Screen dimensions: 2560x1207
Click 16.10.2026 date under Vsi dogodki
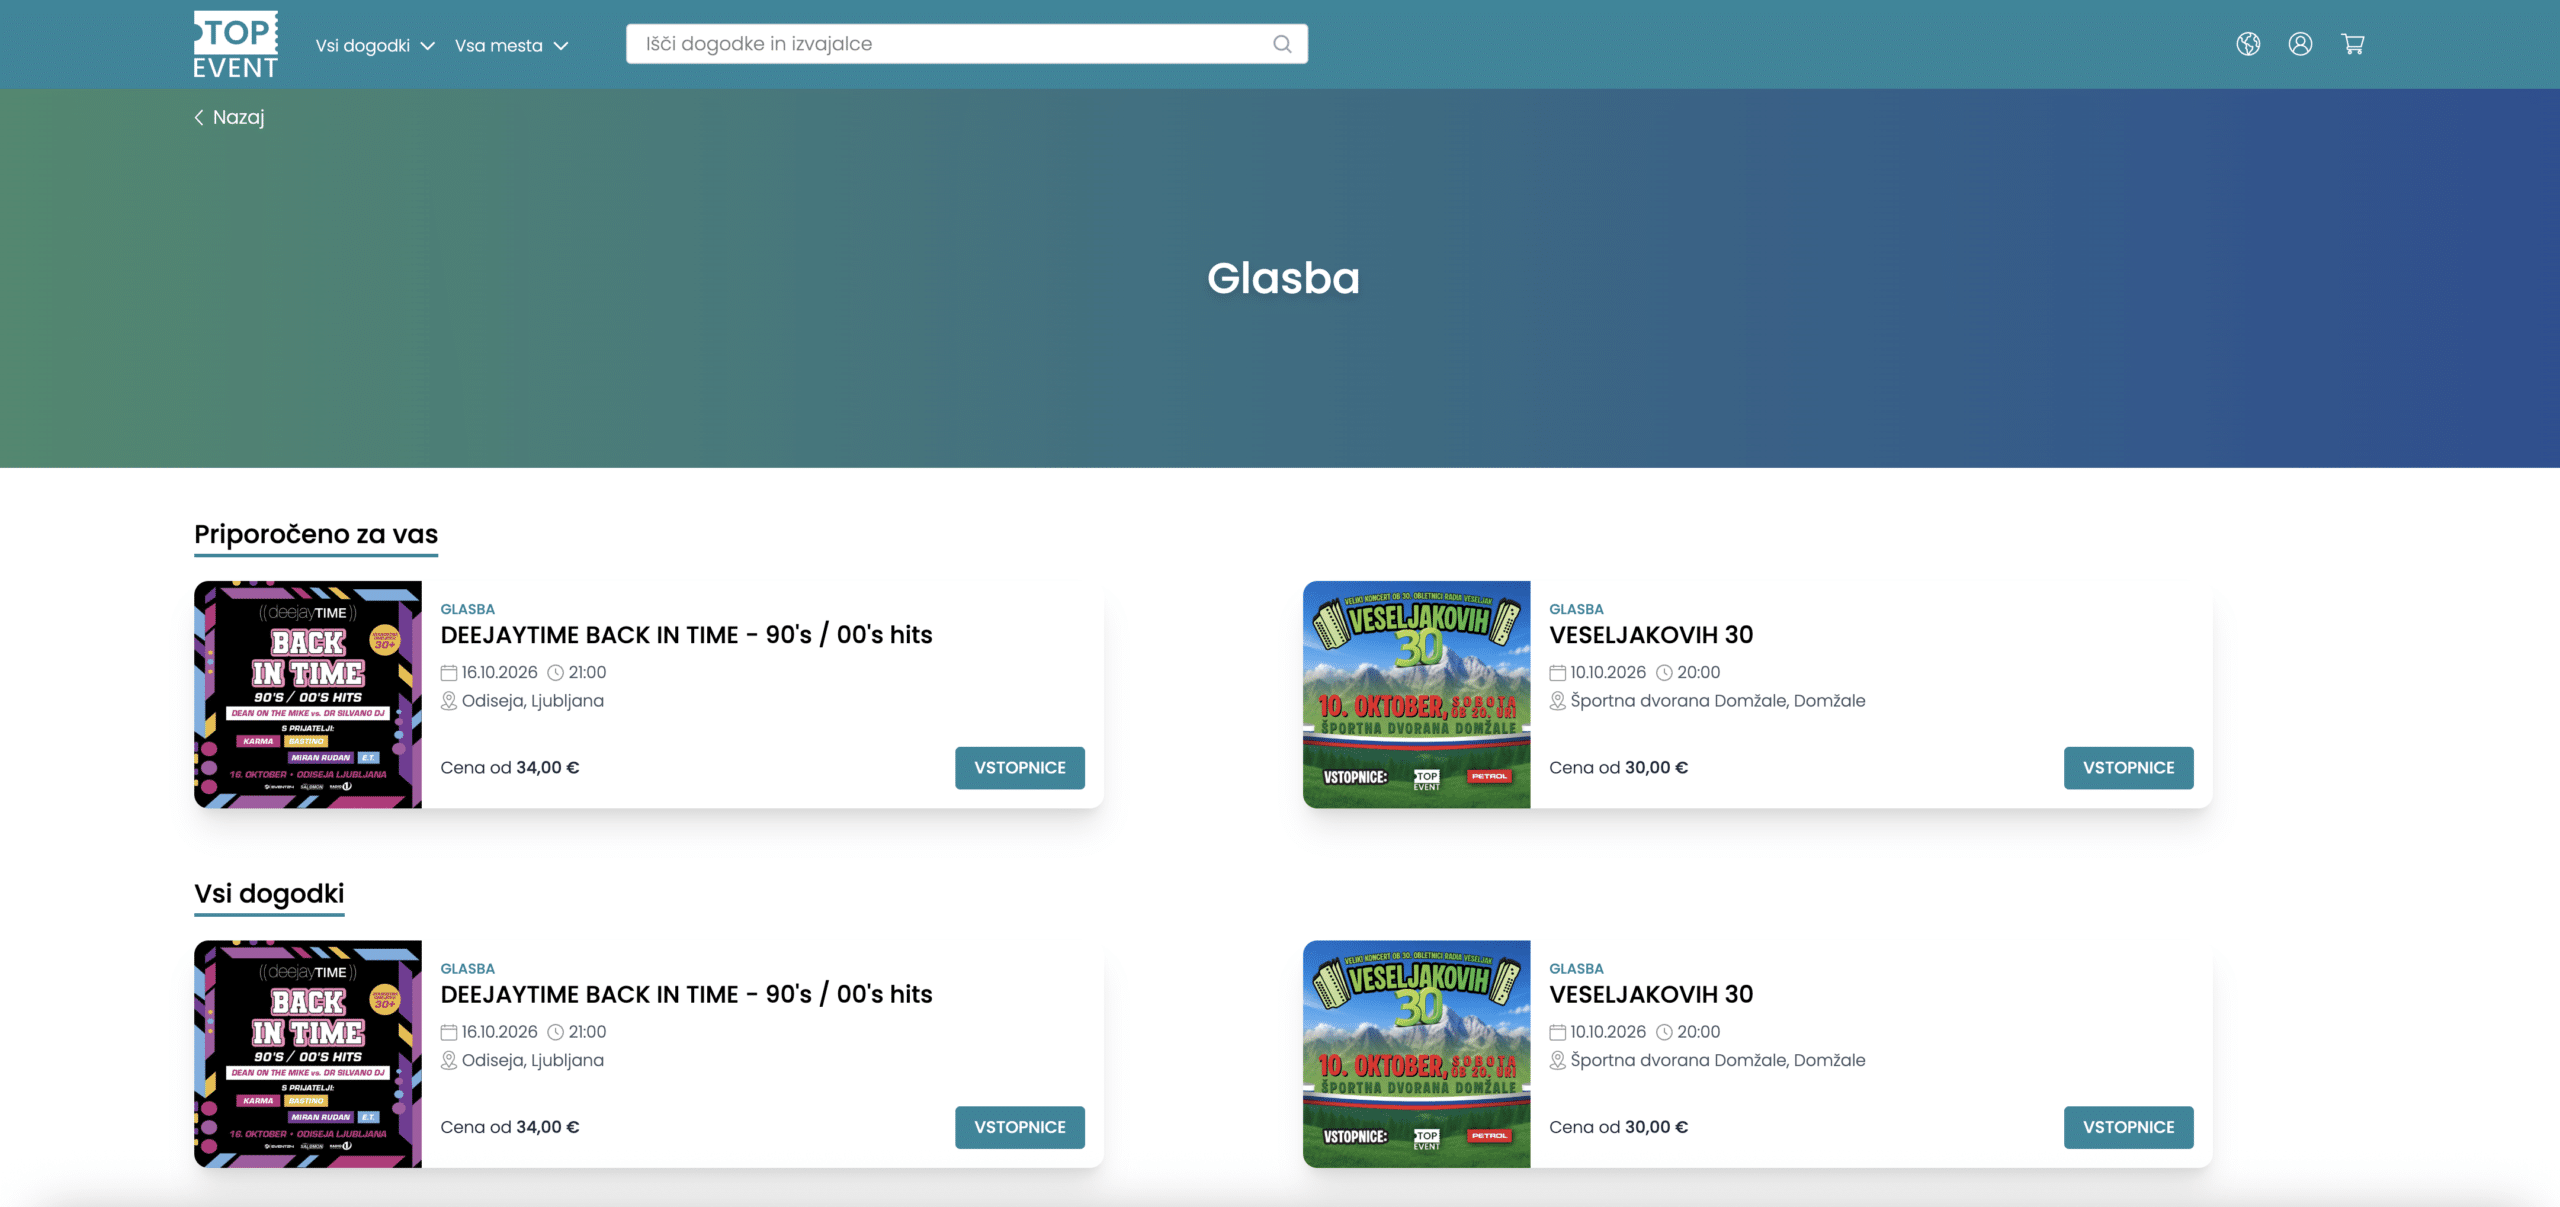500,1032
